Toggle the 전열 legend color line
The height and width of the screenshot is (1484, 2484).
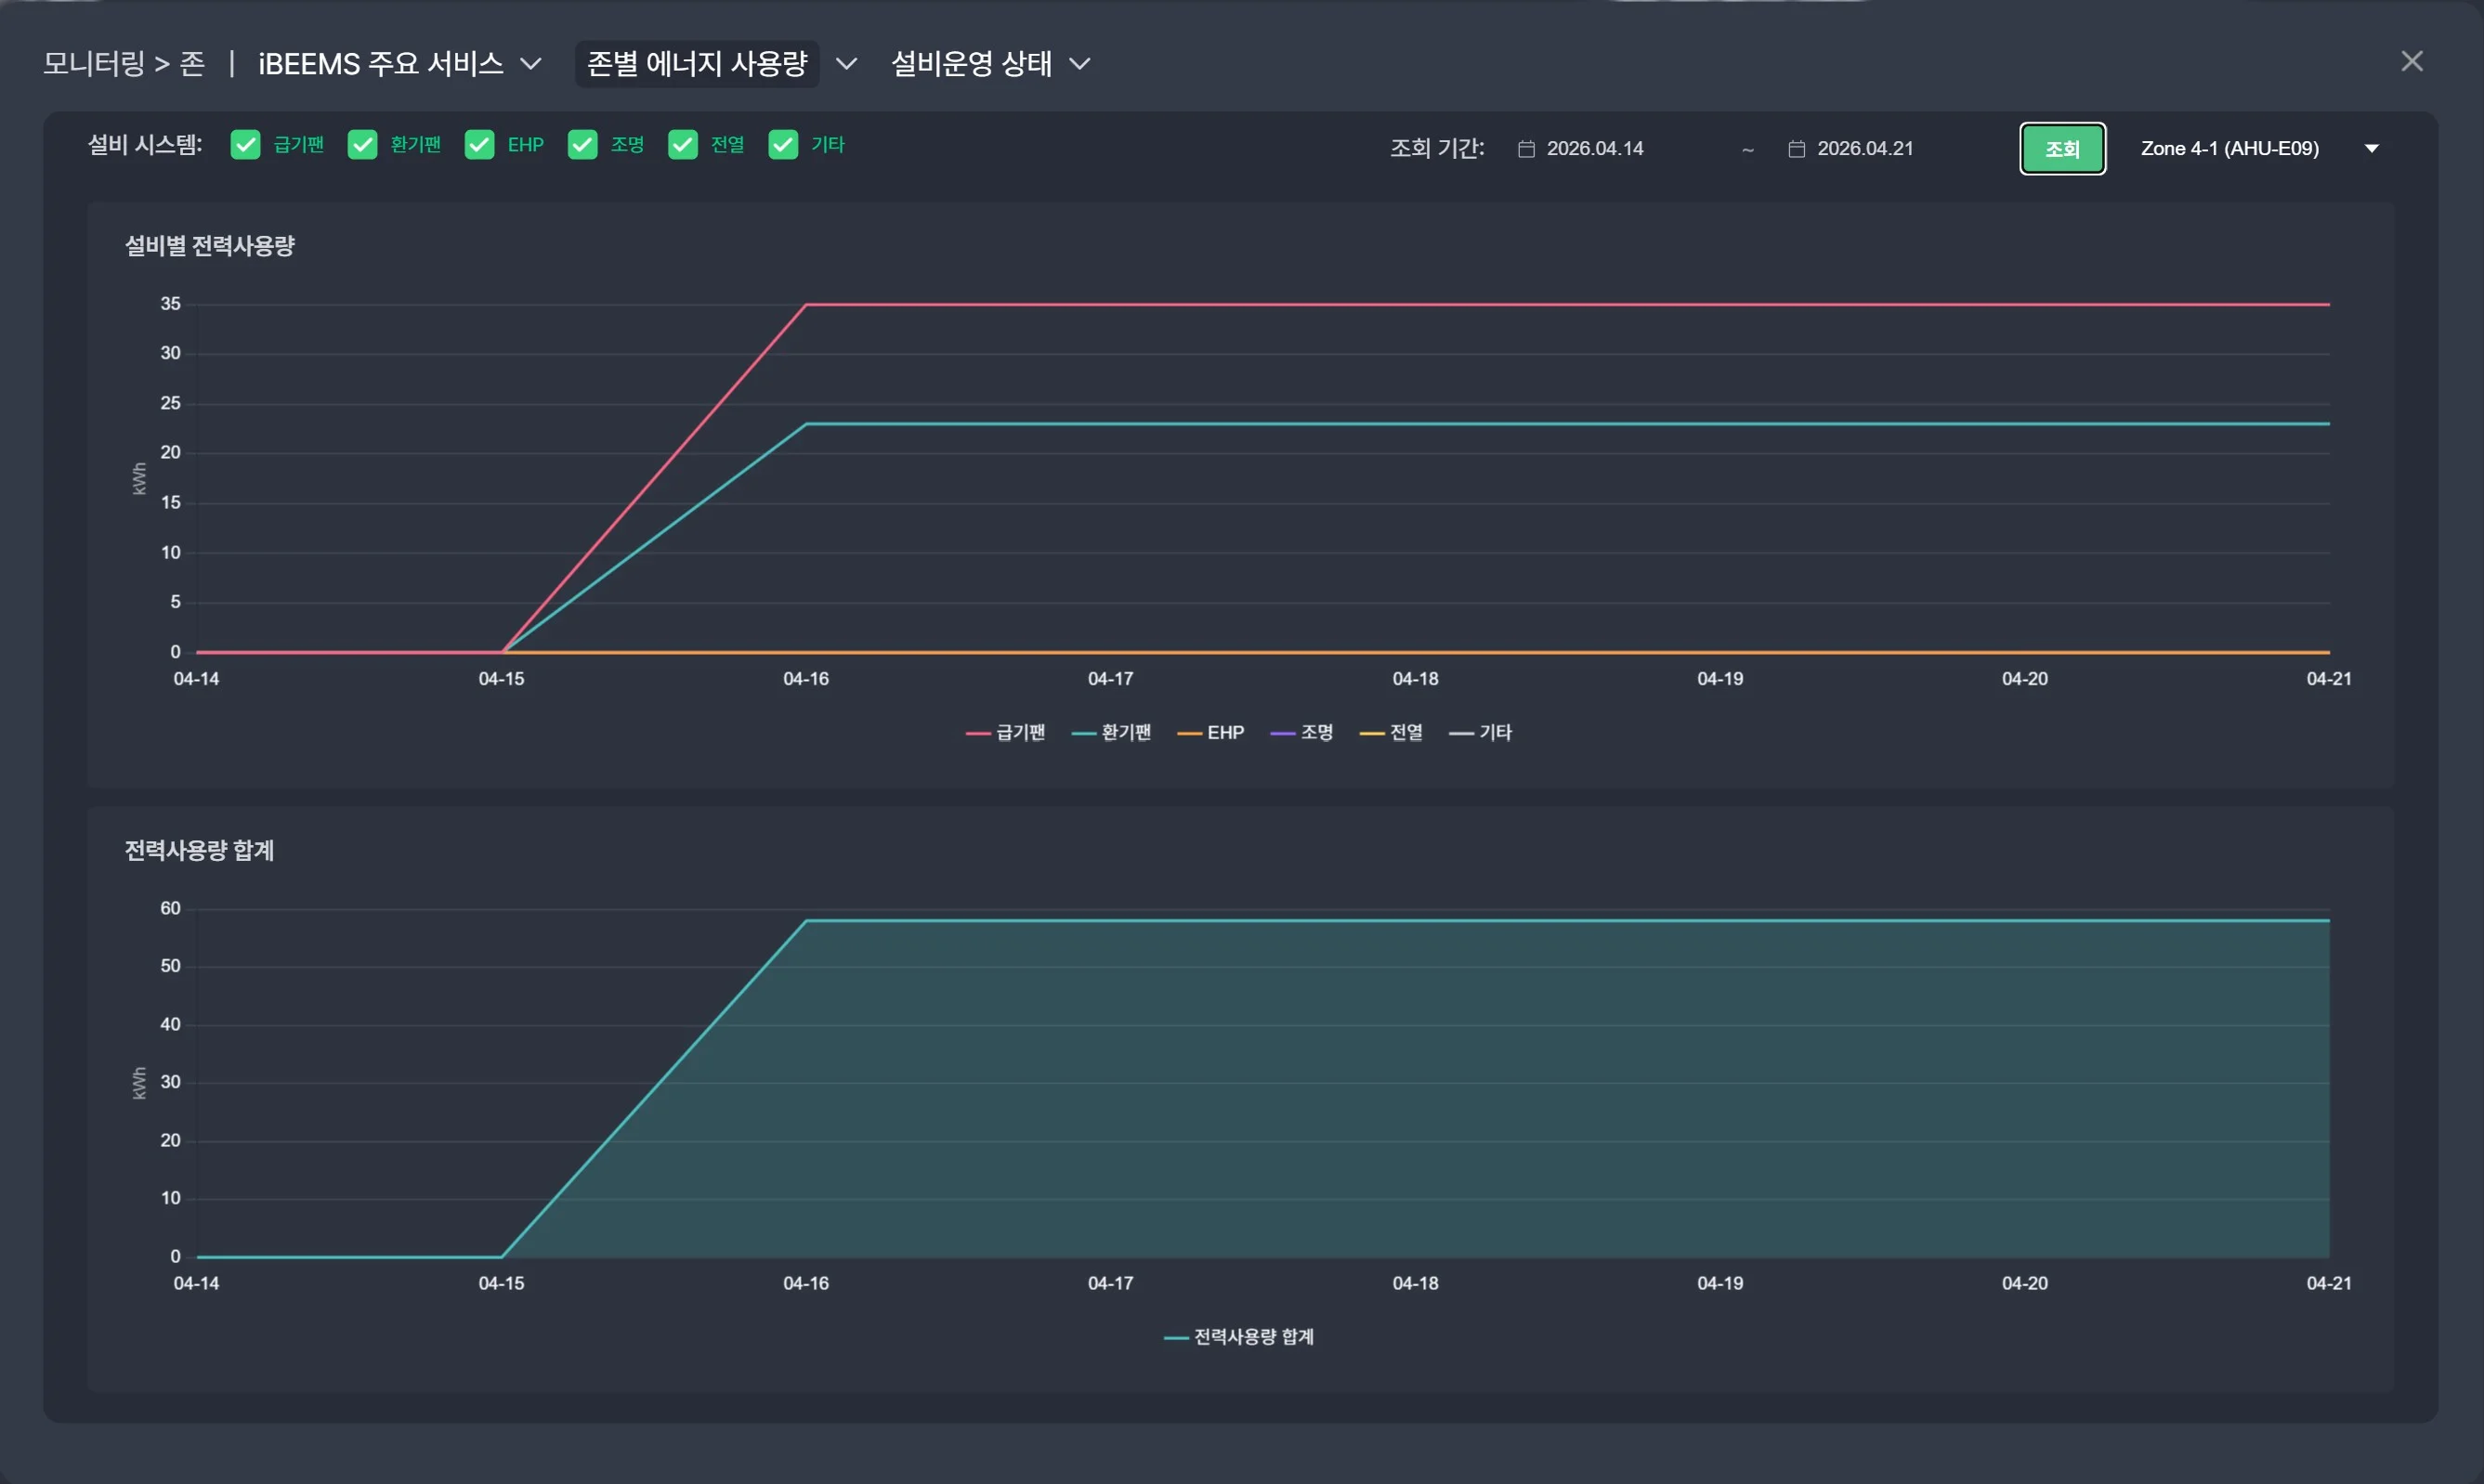[x=1371, y=734]
